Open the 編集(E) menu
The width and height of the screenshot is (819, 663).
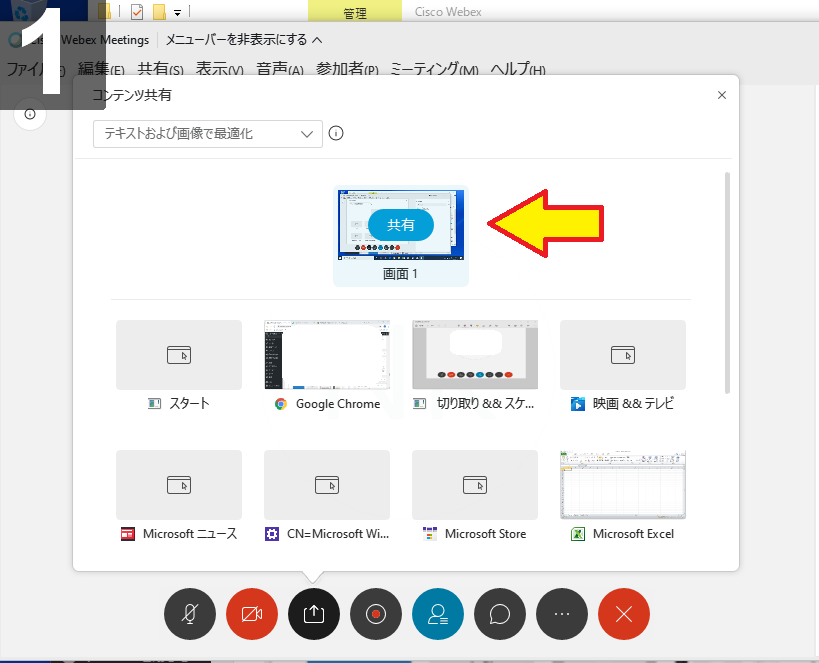(x=101, y=69)
